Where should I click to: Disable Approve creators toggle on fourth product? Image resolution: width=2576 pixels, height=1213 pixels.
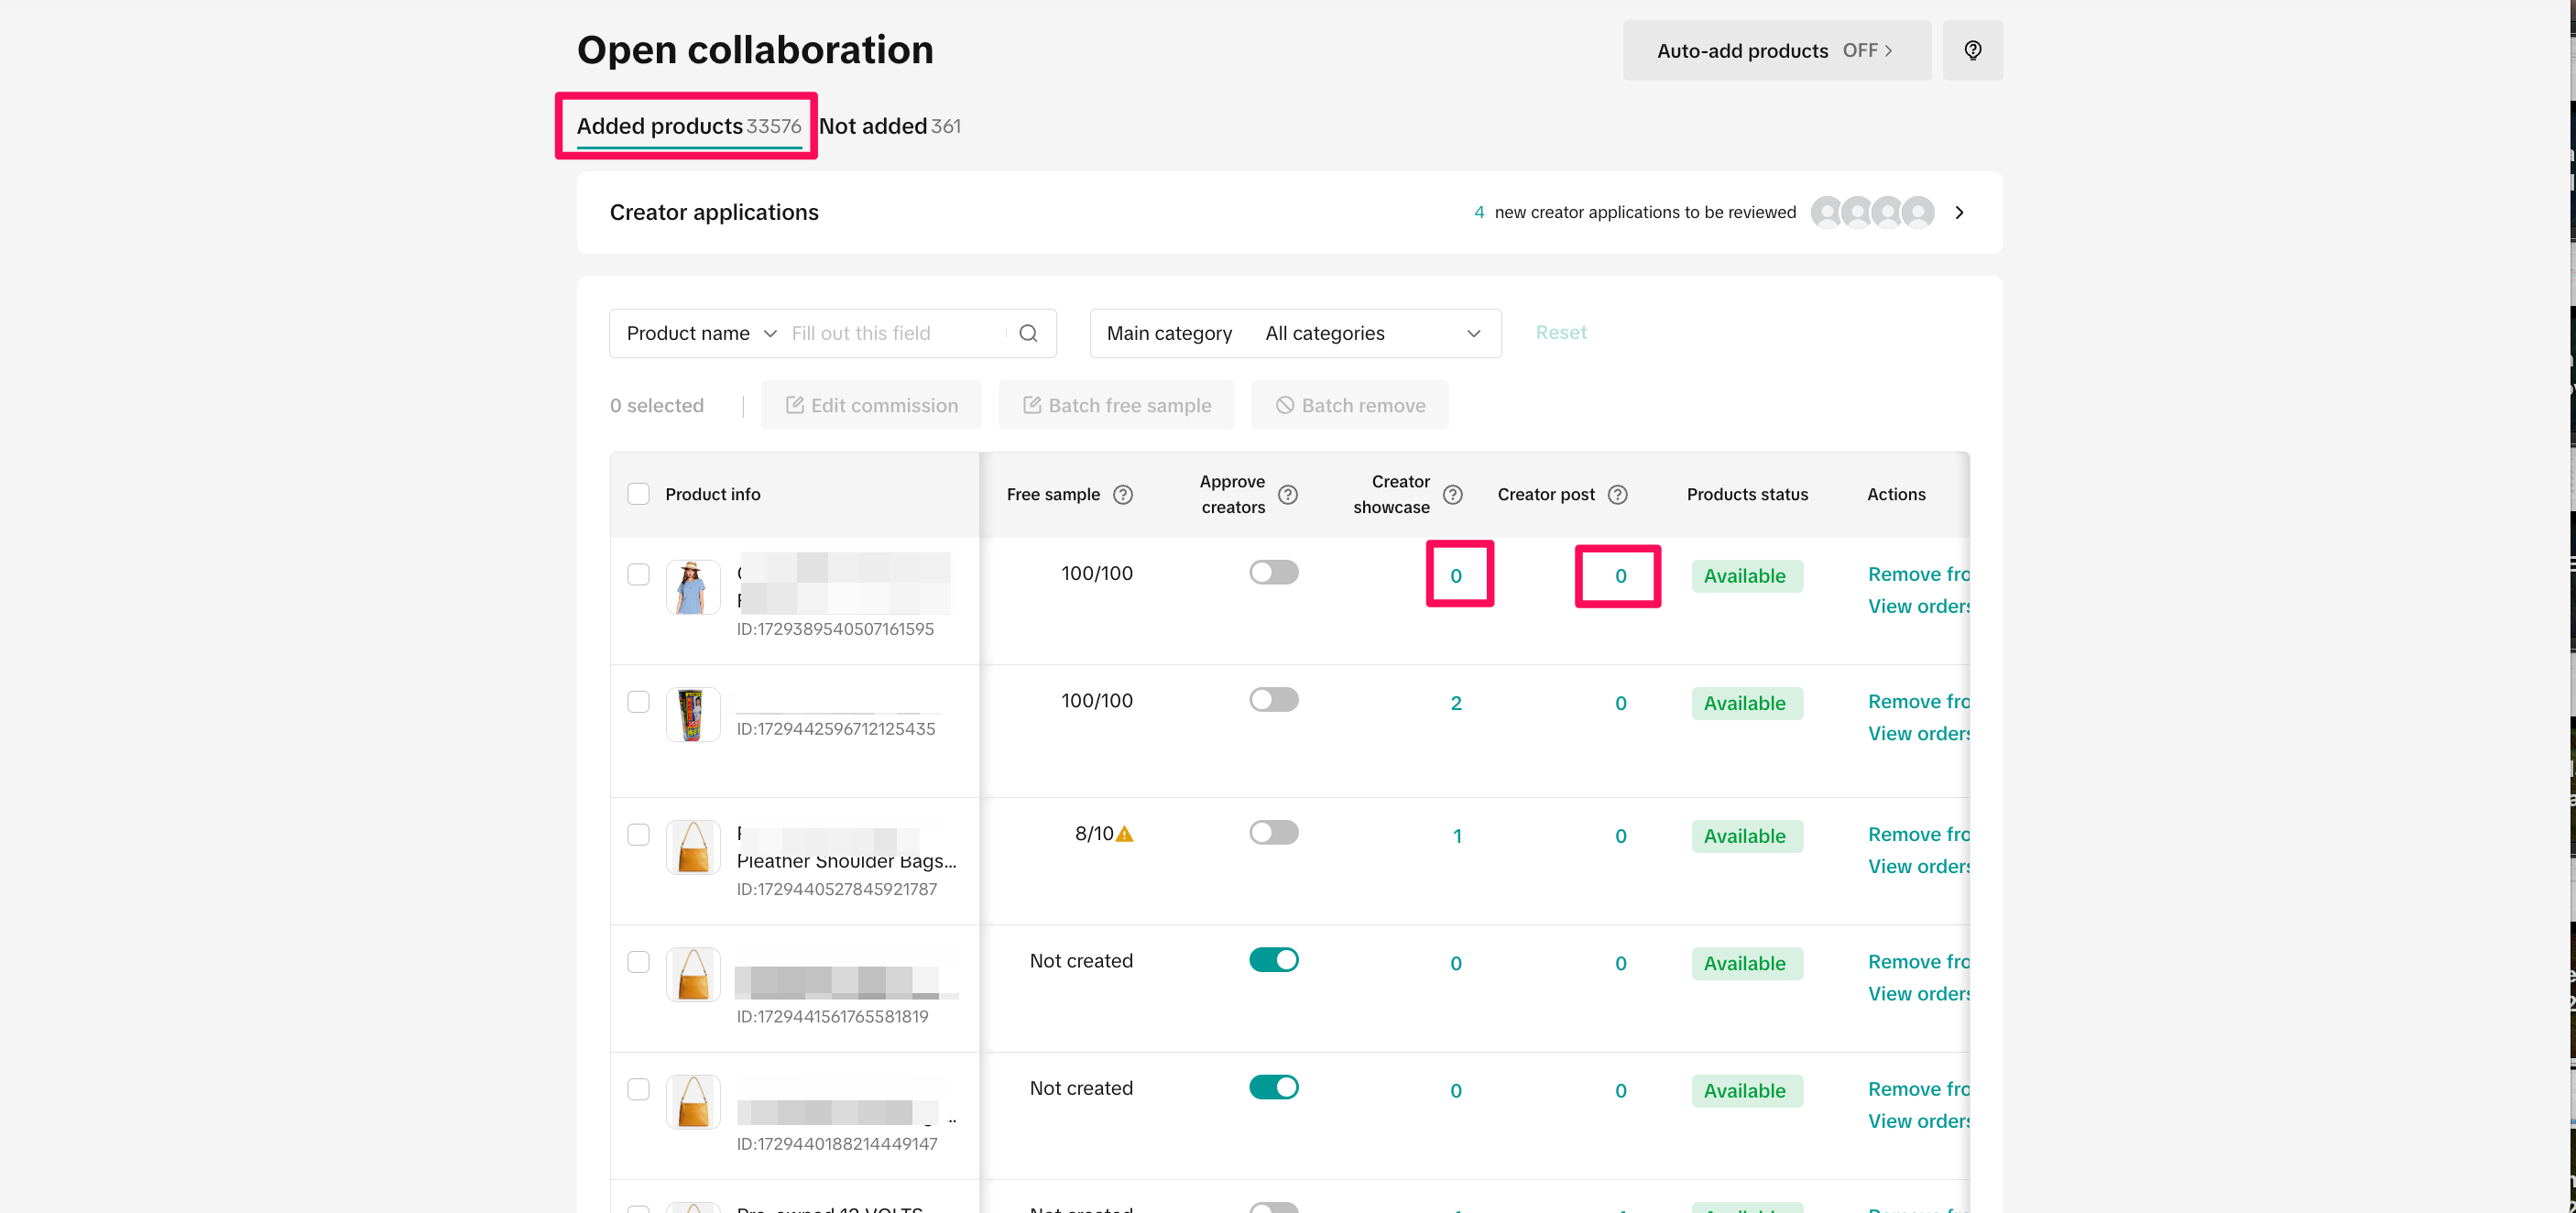tap(1273, 960)
